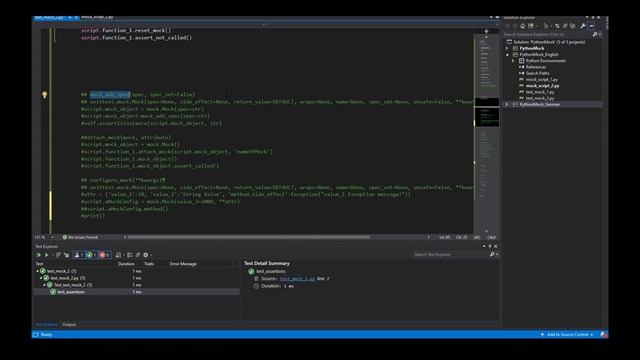Expand the PythonMock_German project node
This screenshot has height=360, width=640.
[x=507, y=104]
